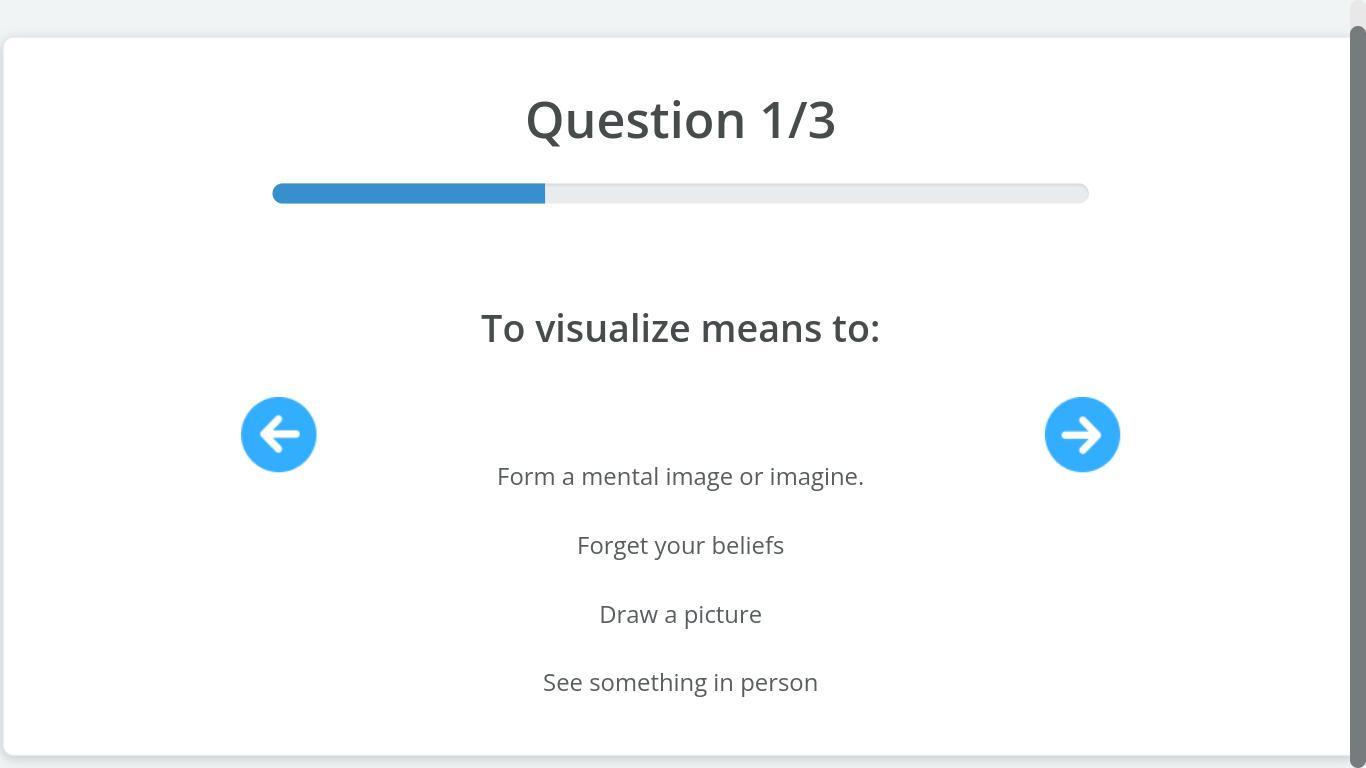Click the right arrow to go next
Screen dimensions: 1366x768
coord(1082,434)
